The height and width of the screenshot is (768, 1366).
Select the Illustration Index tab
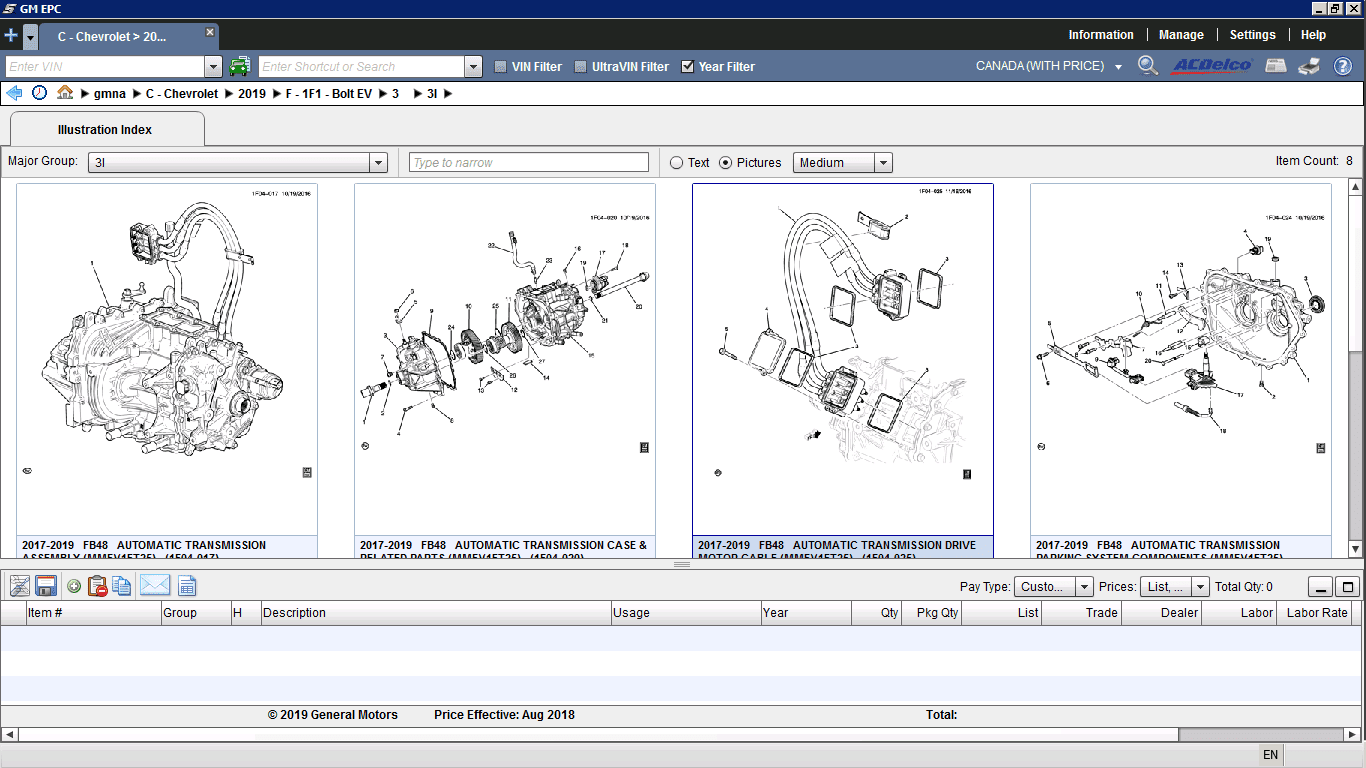tap(105, 130)
